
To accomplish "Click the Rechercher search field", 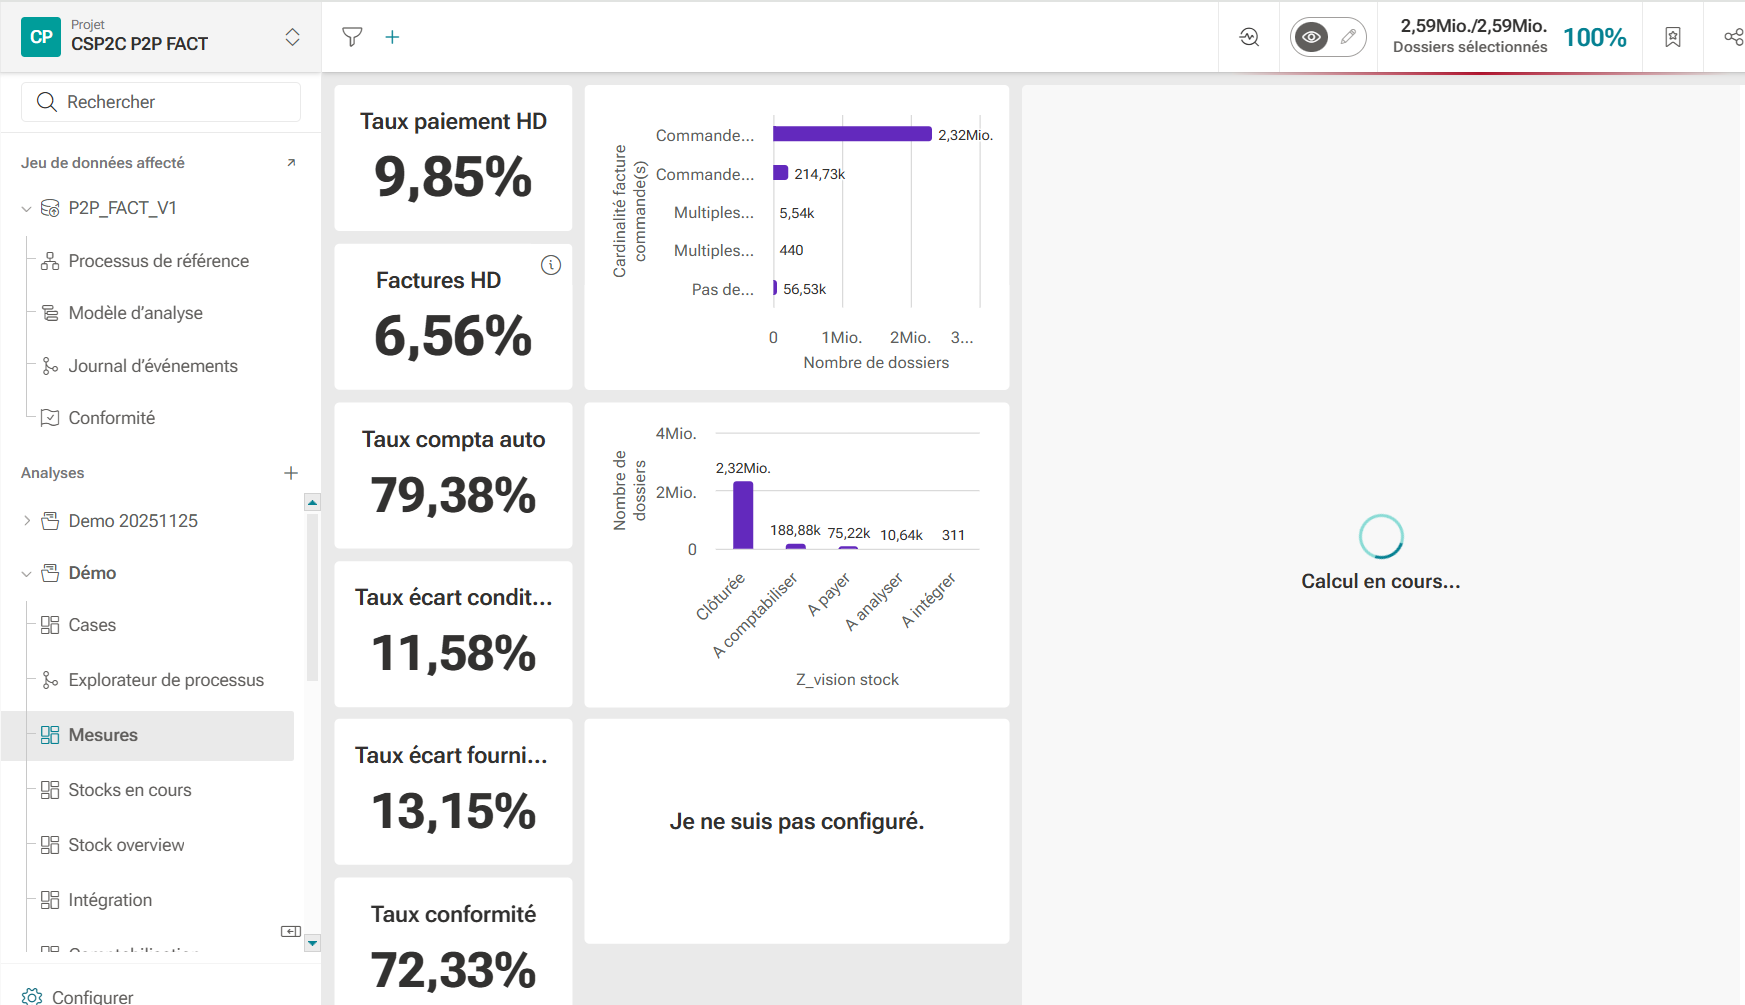I will pyautogui.click(x=161, y=102).
